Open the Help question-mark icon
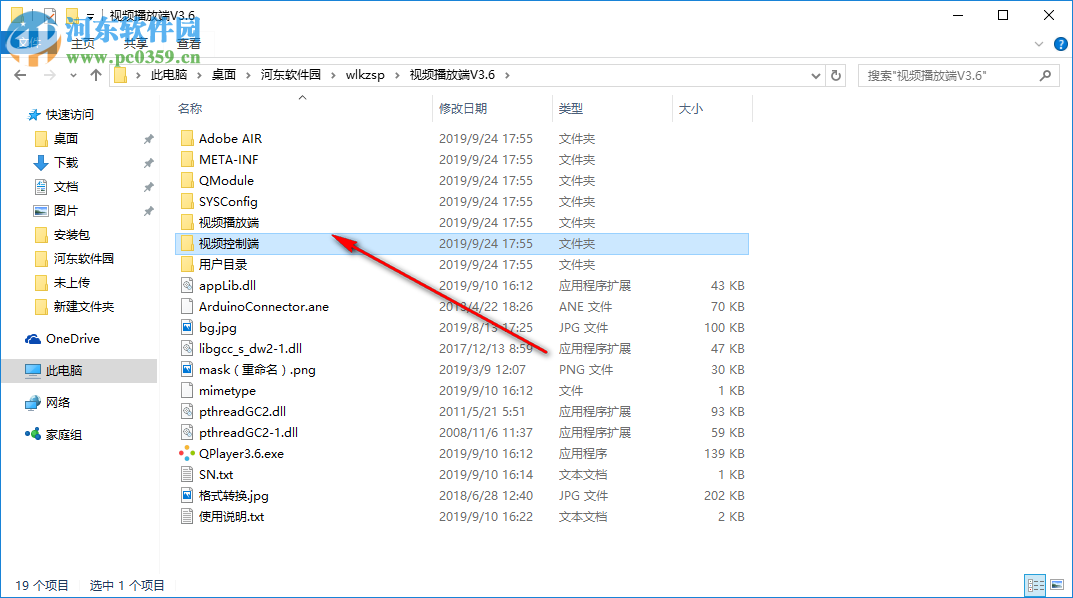Image resolution: width=1073 pixels, height=598 pixels. coord(1060,43)
